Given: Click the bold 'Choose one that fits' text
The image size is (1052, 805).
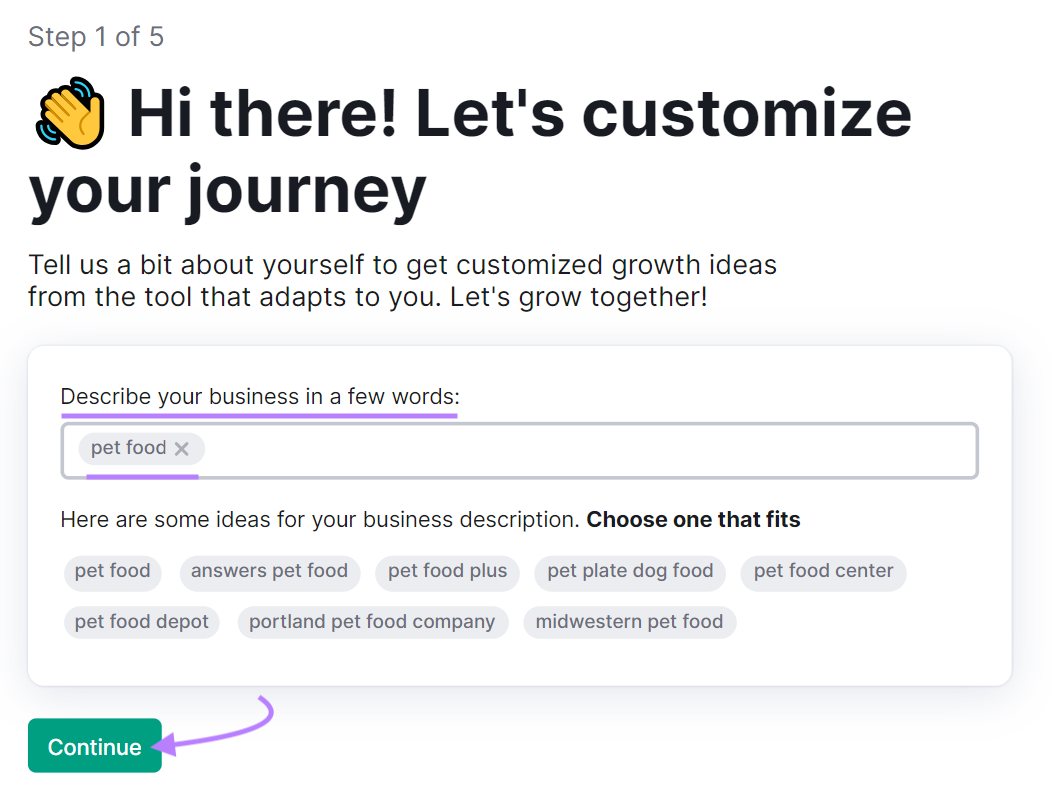Looking at the screenshot, I should tap(693, 520).
